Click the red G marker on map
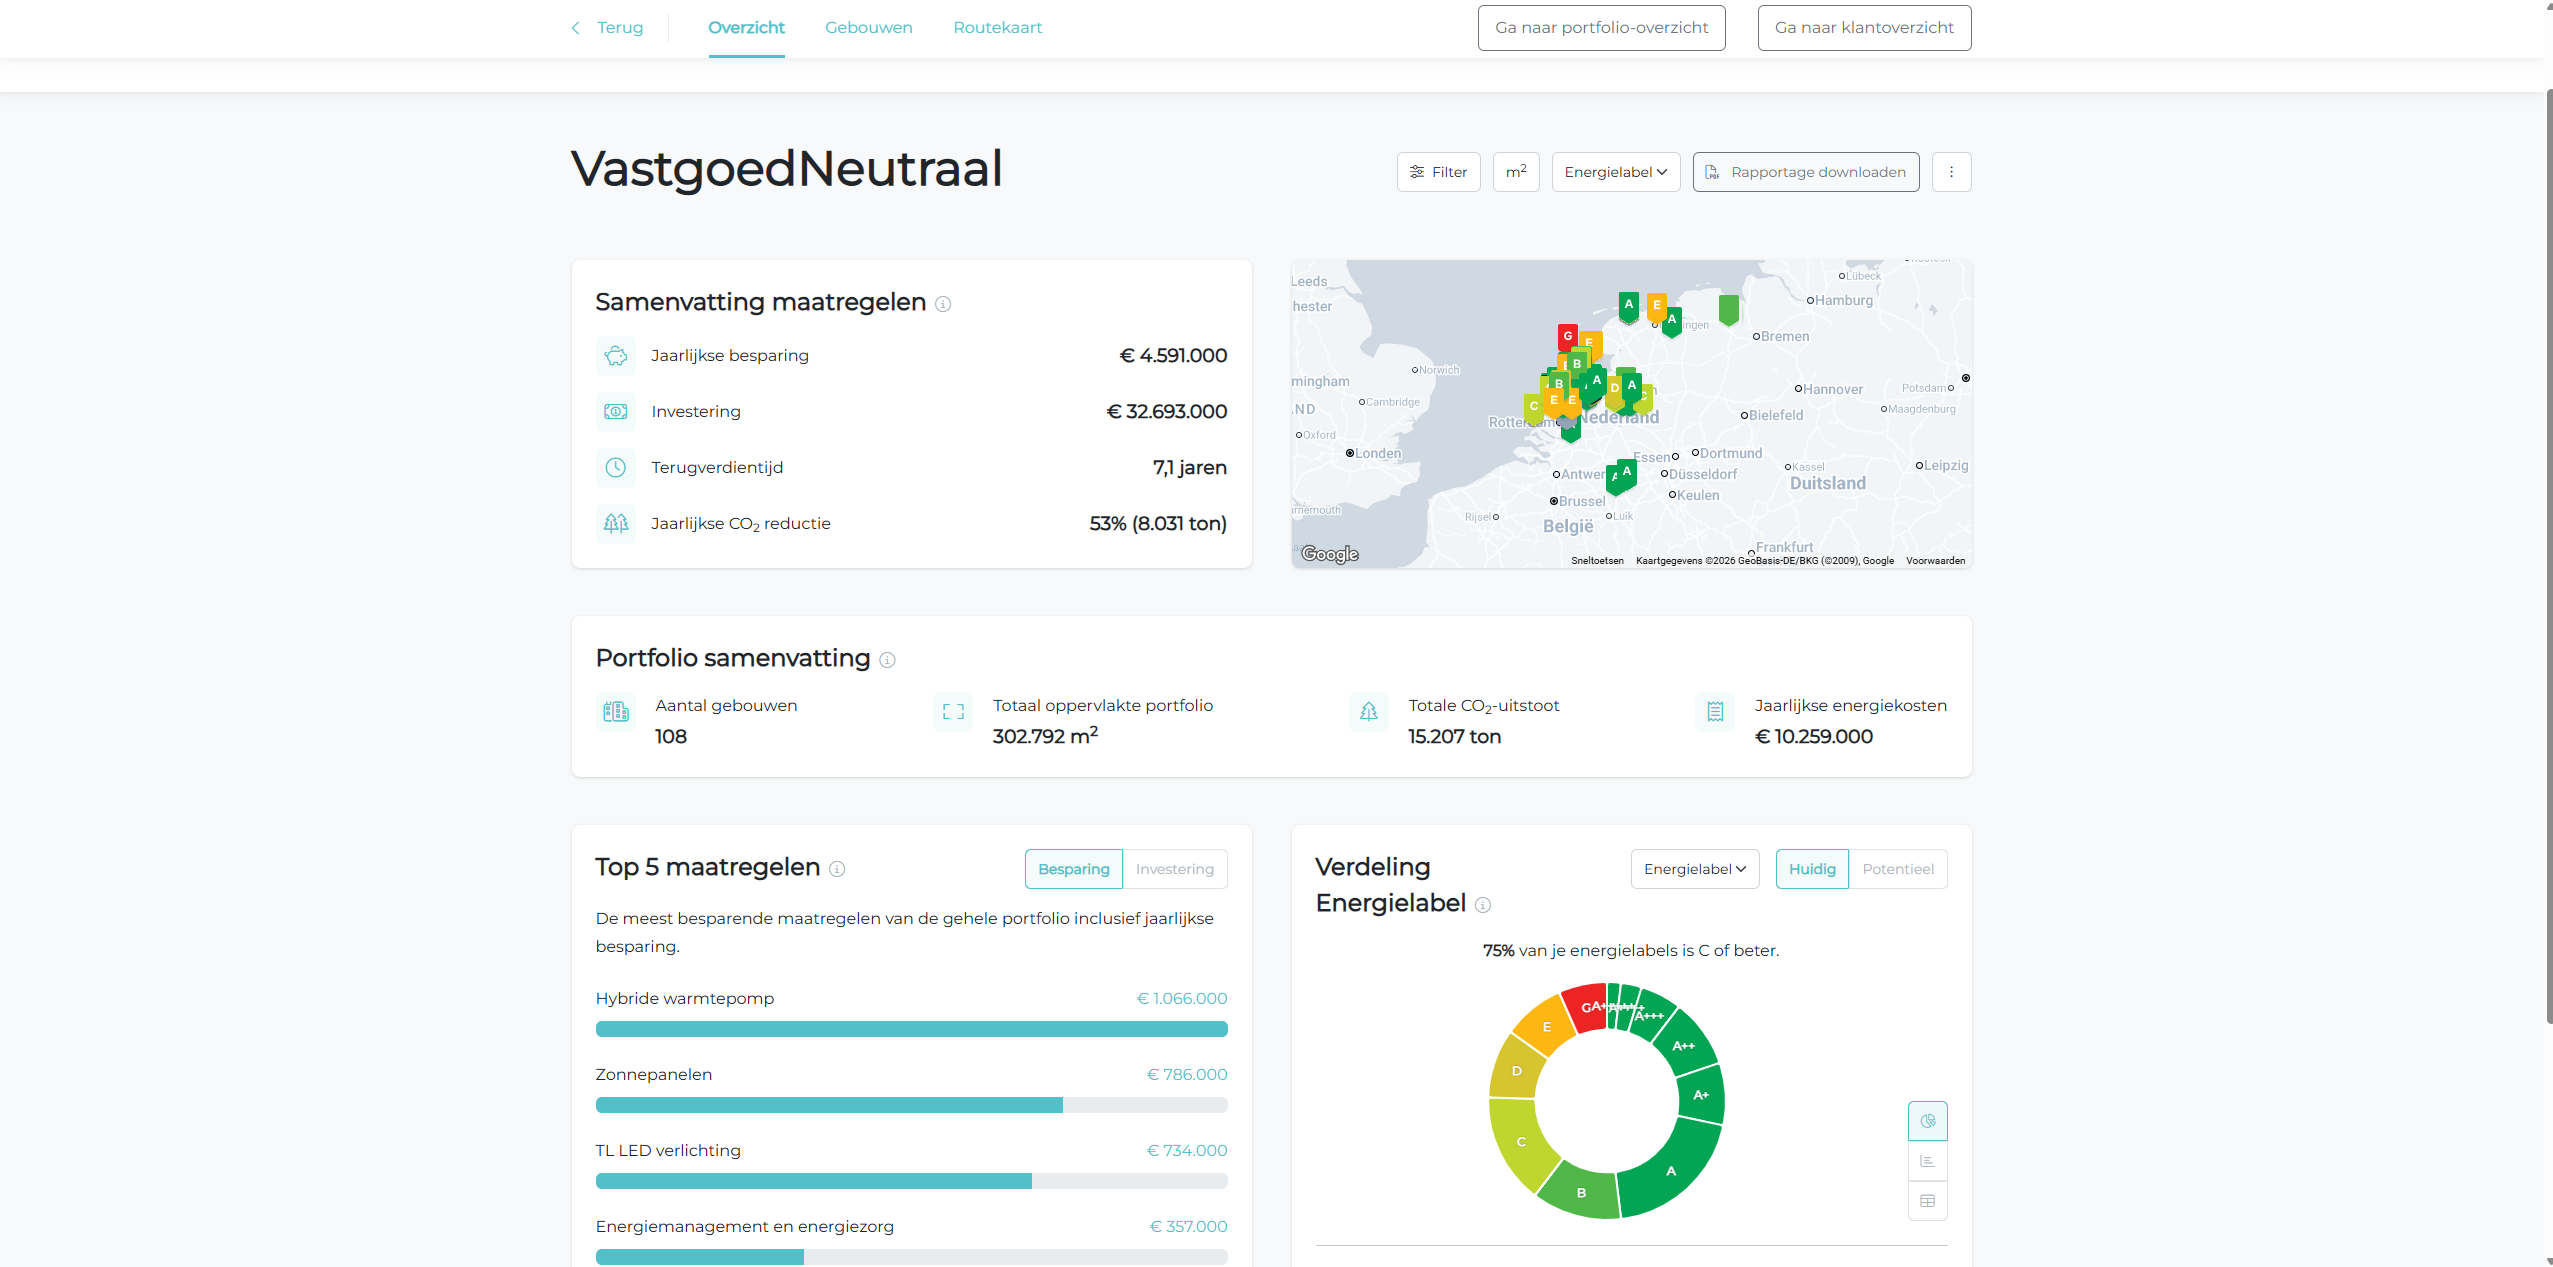Viewport: 2553px width, 1267px height. point(1567,336)
